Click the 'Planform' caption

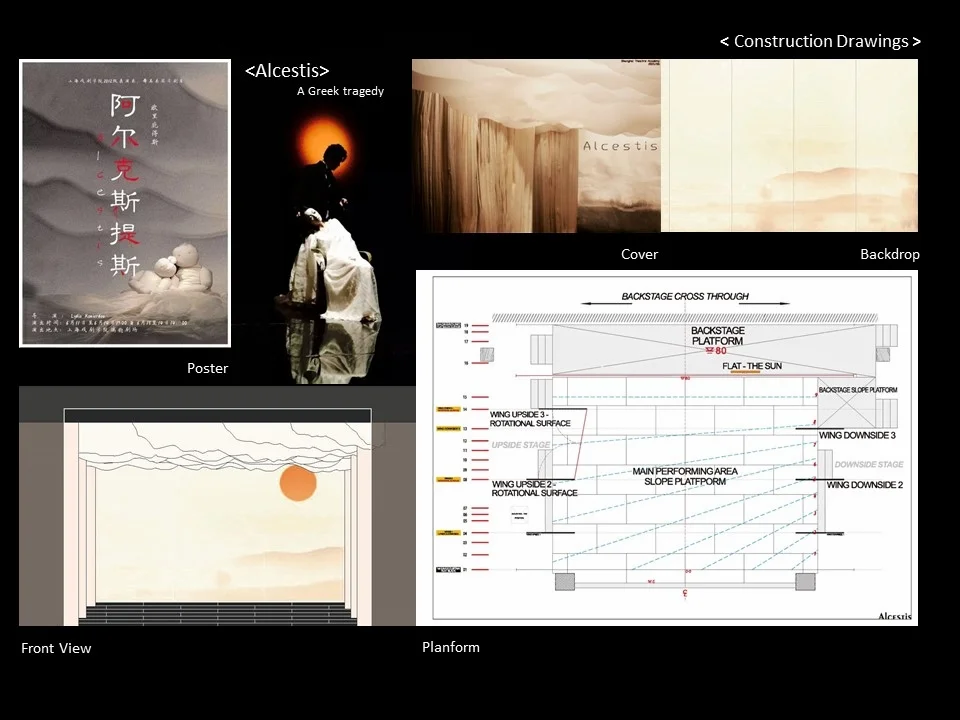point(451,647)
